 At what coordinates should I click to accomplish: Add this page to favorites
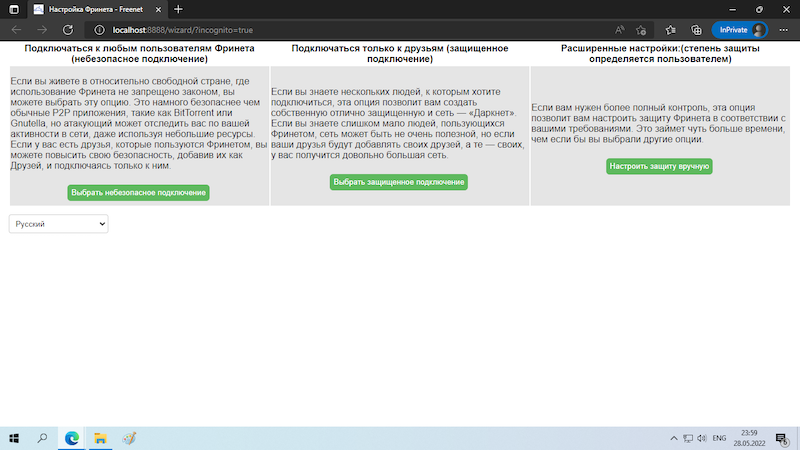[x=641, y=30]
